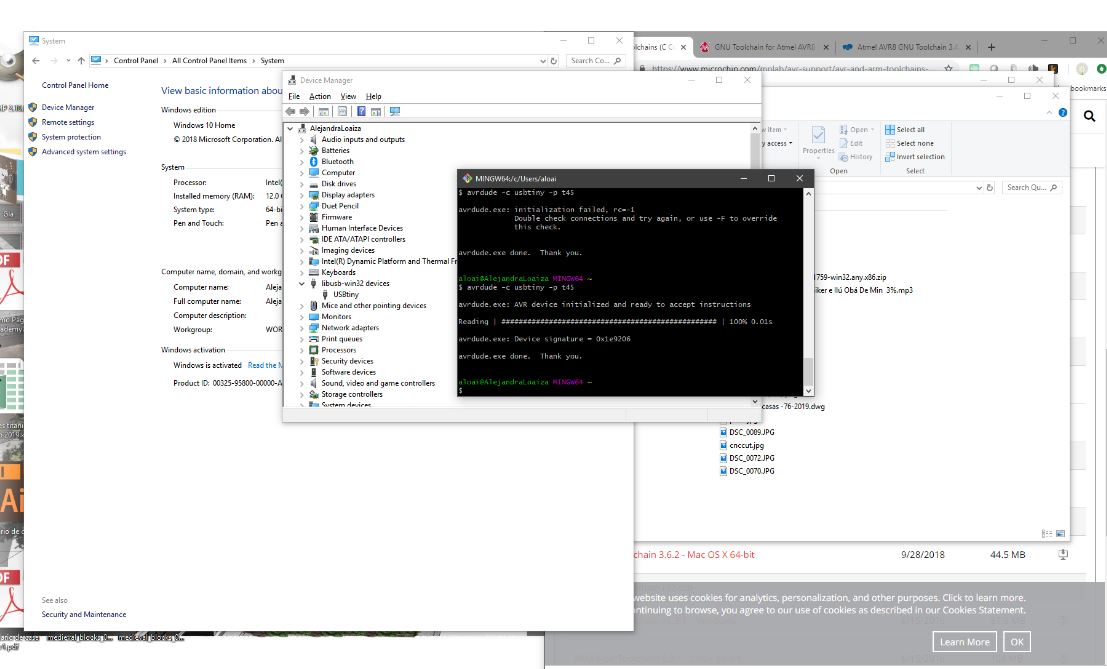Screen dimensions: 1107x669
Task: Close the GNU Toolchain for Atmel AVR tab
Action: pos(826,47)
